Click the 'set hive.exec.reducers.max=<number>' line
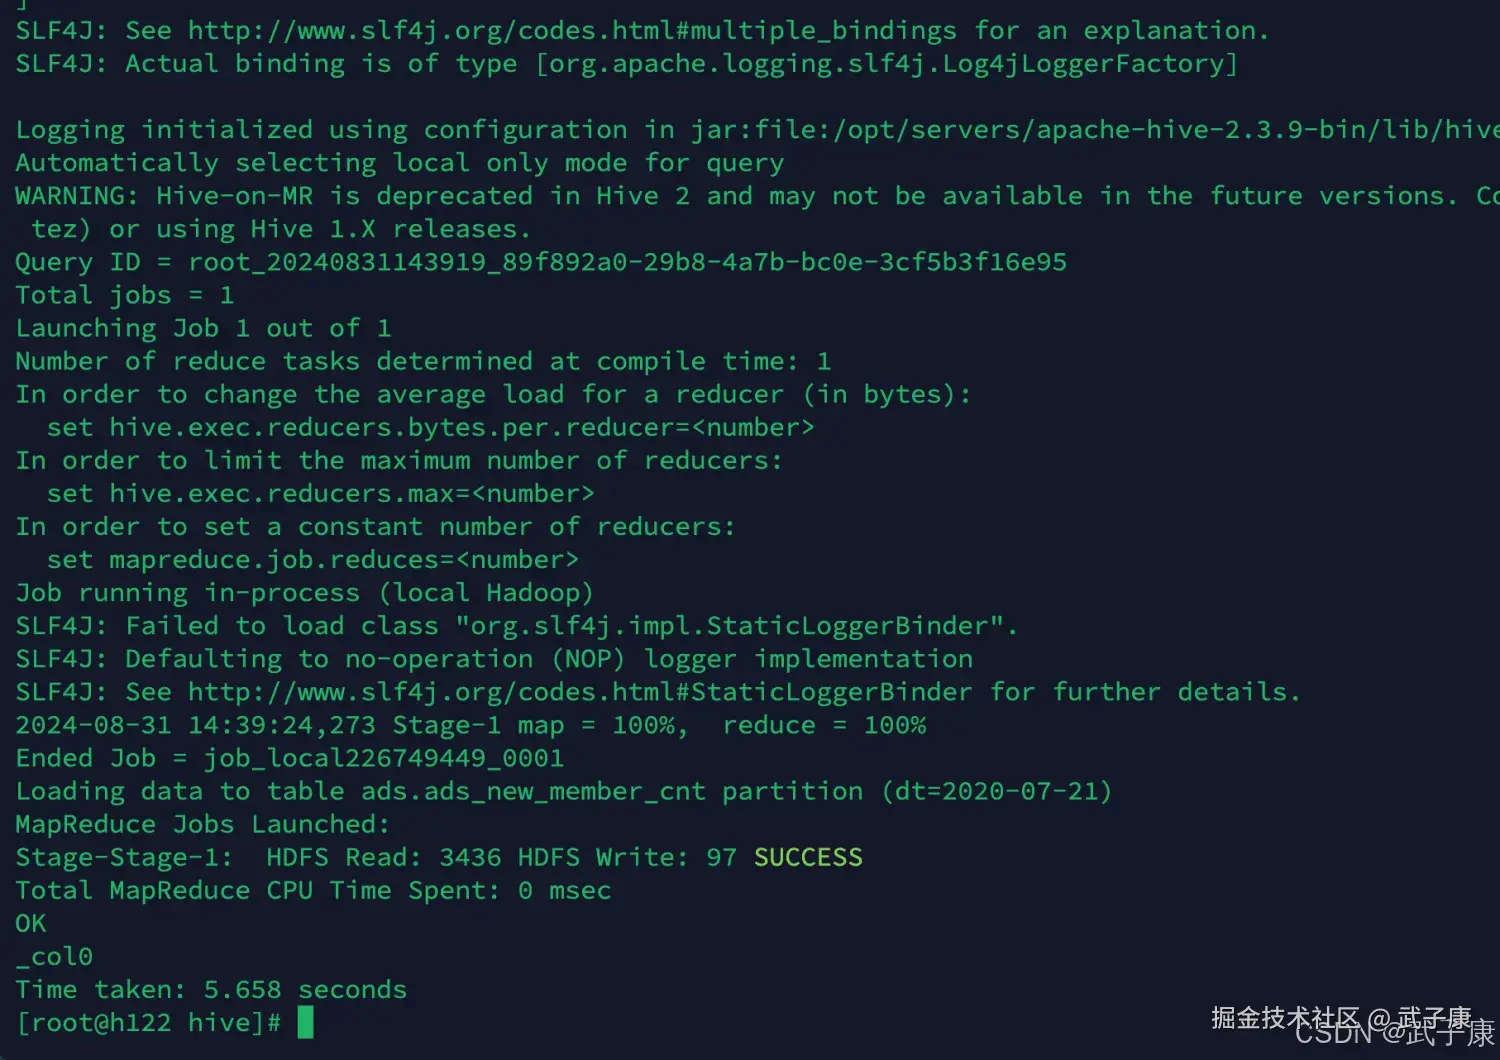The width and height of the screenshot is (1500, 1060). coord(320,494)
